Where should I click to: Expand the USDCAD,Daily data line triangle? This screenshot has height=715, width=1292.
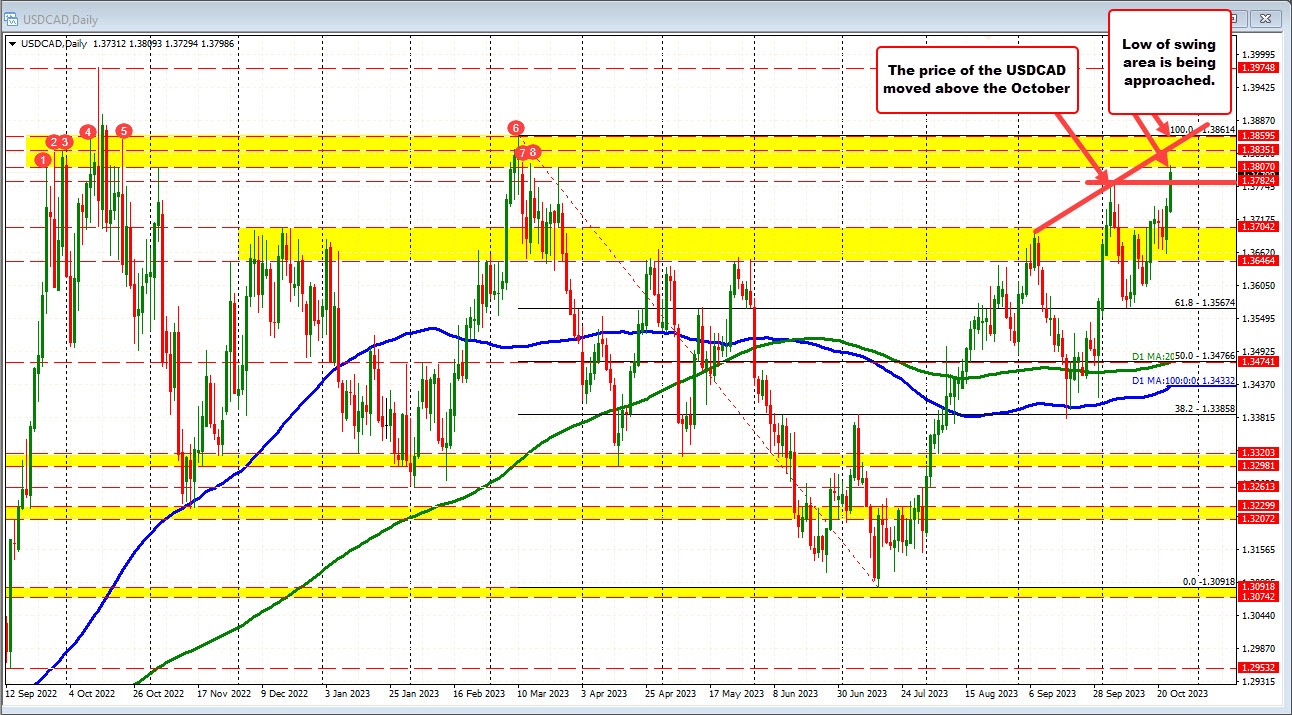[12, 44]
